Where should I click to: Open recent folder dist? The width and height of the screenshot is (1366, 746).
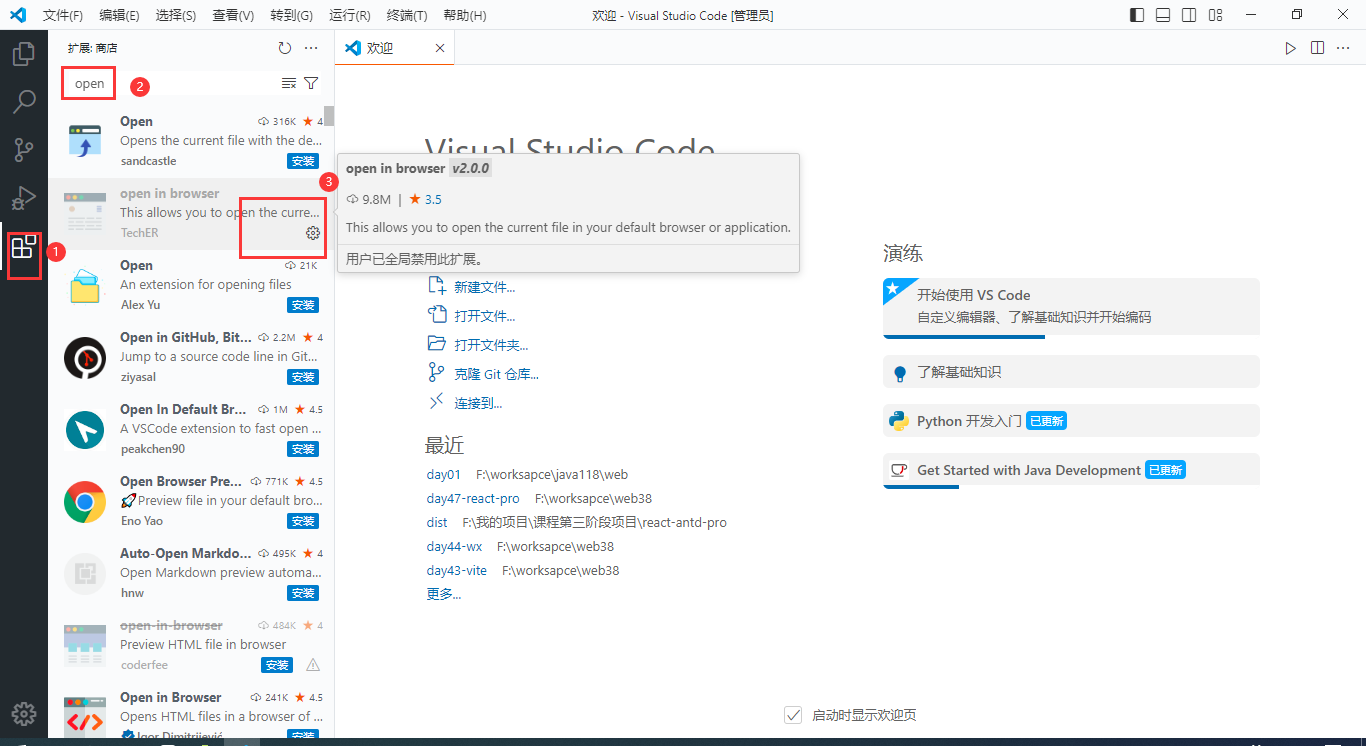click(437, 522)
